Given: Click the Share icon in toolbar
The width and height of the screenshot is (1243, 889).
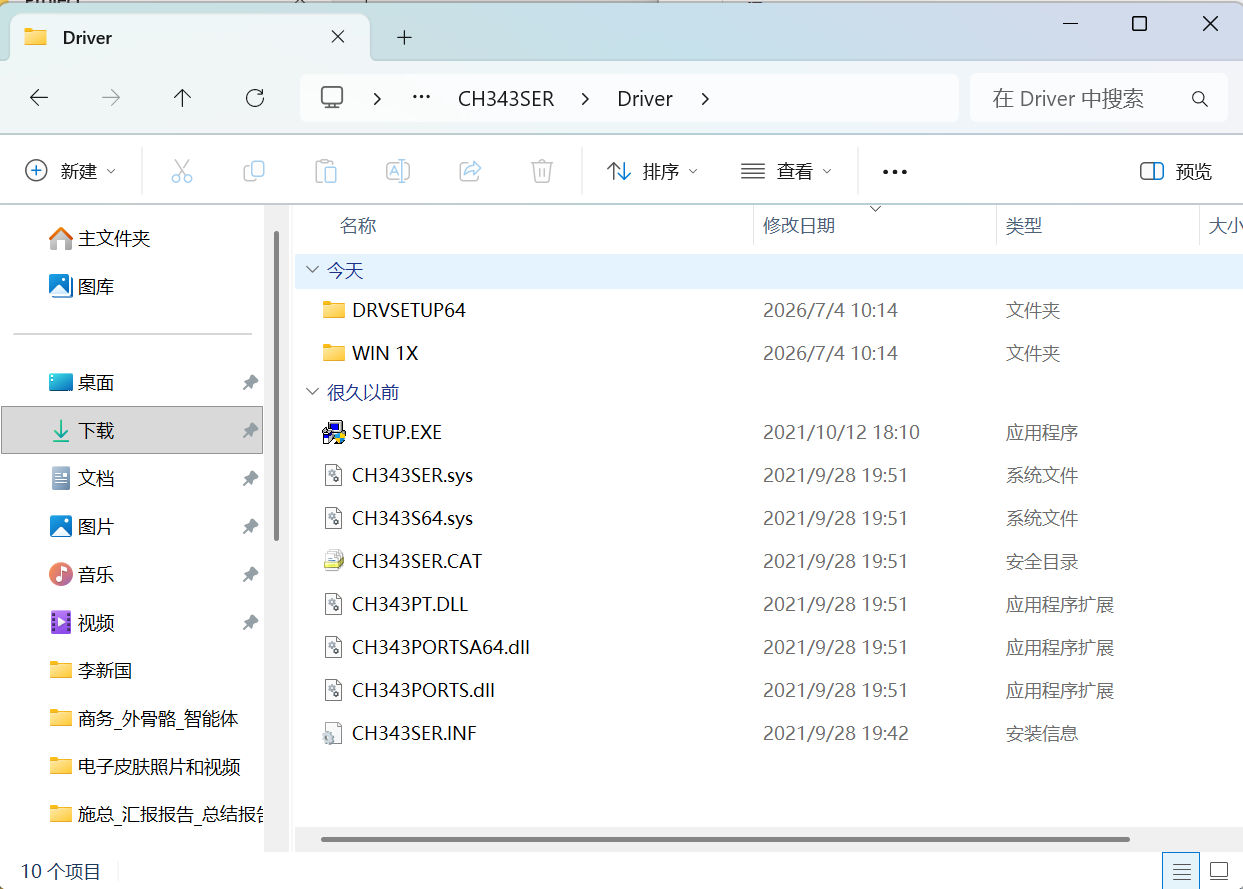Looking at the screenshot, I should click(470, 171).
